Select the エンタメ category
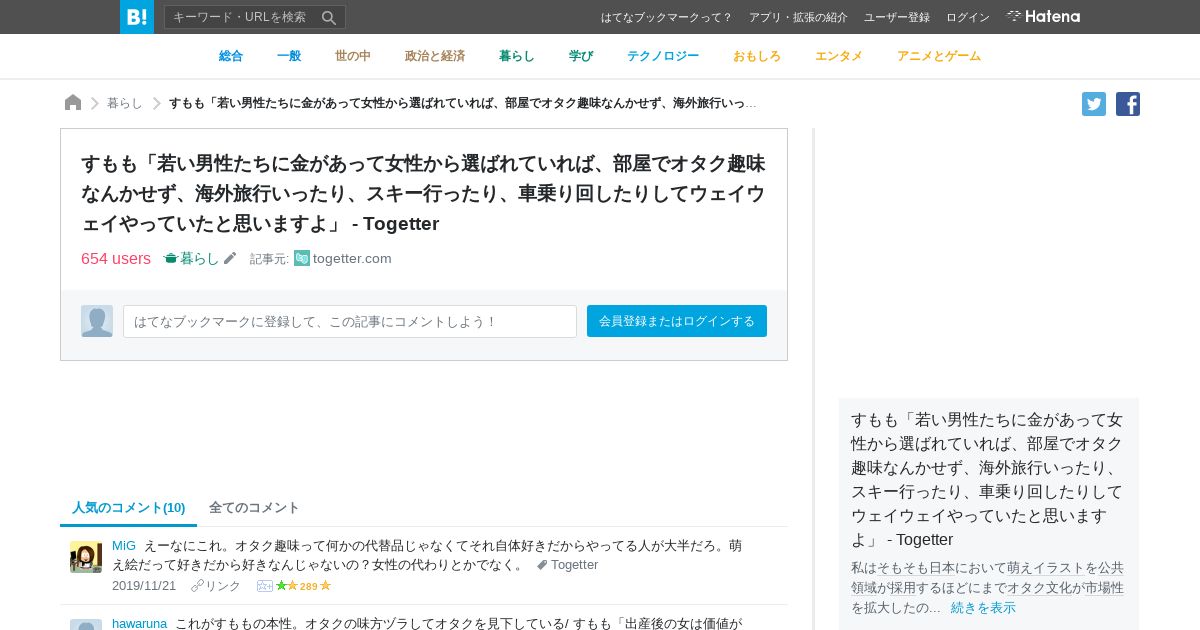 click(839, 56)
